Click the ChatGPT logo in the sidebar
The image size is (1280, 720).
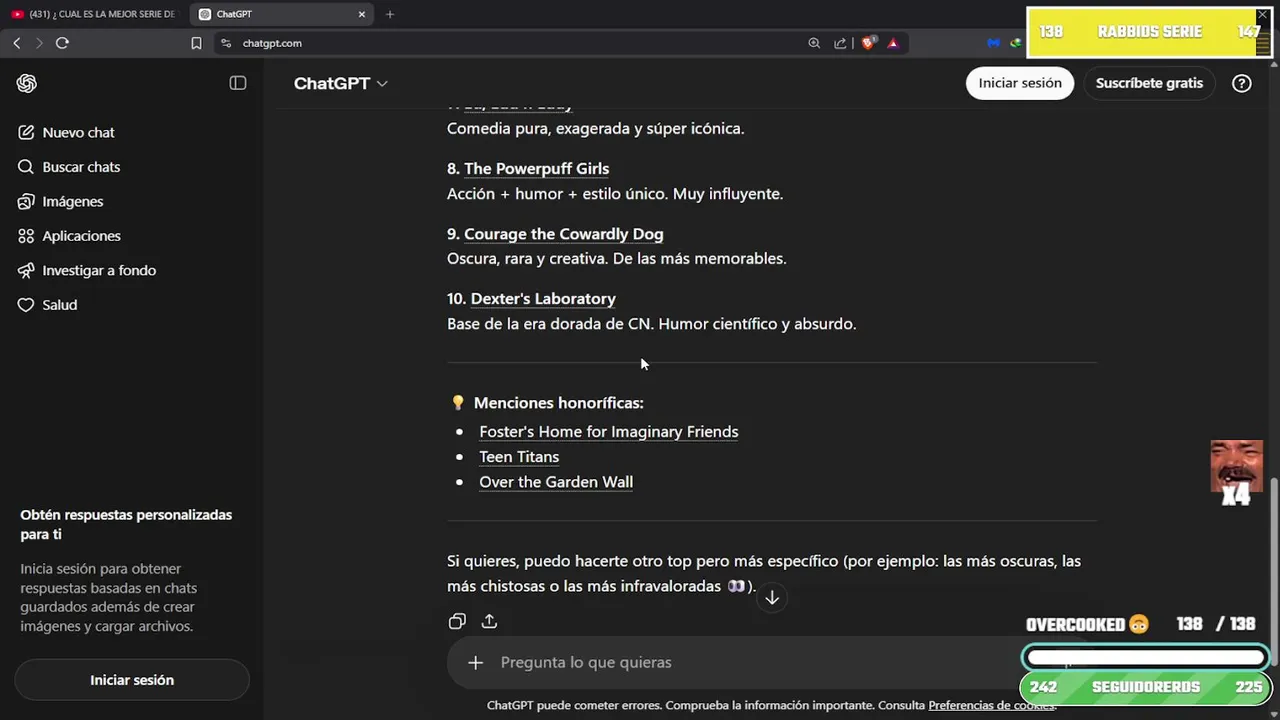(x=27, y=83)
